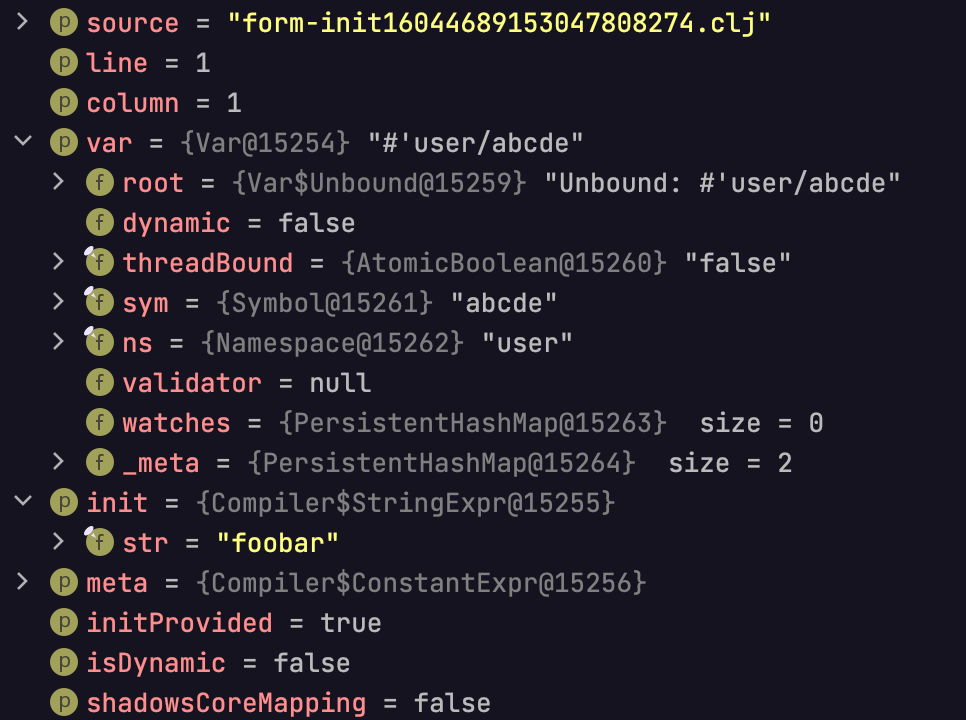The height and width of the screenshot is (720, 966).
Task: Click the field icon beside threadBound
Action: (99, 262)
